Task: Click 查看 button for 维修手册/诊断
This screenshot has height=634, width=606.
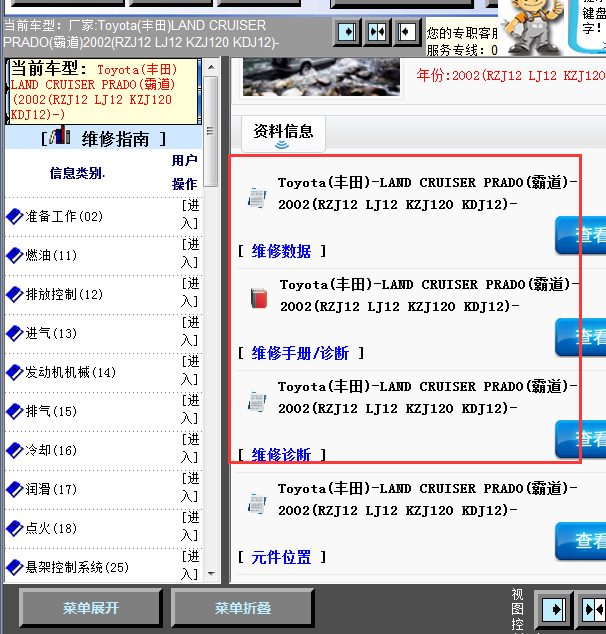Action: [x=581, y=337]
